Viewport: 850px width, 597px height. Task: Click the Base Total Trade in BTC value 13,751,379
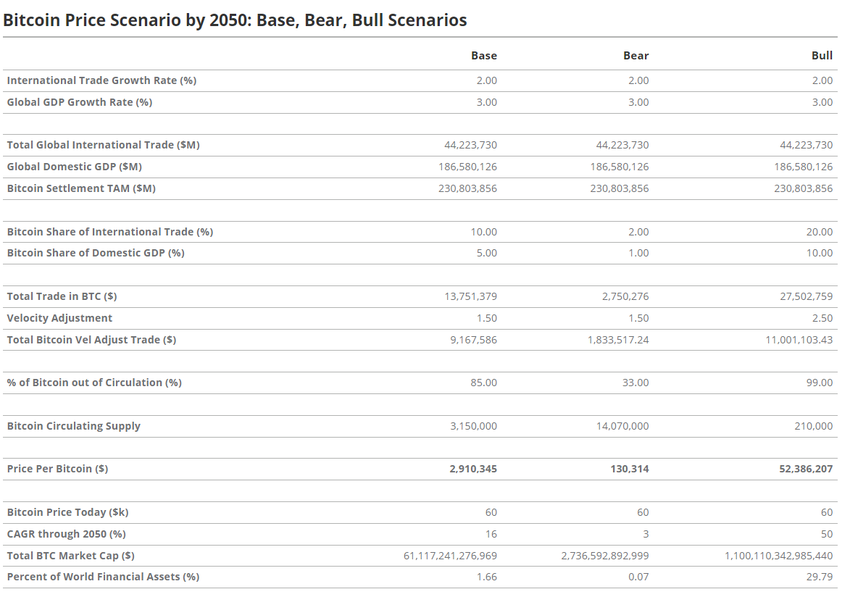click(471, 297)
